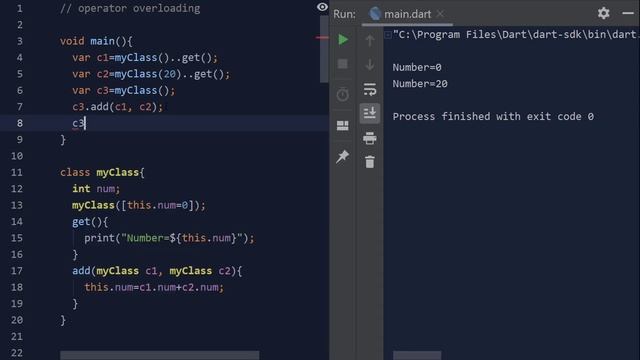Toggle scroll to end of output
This screenshot has width=640, height=360.
[370, 113]
